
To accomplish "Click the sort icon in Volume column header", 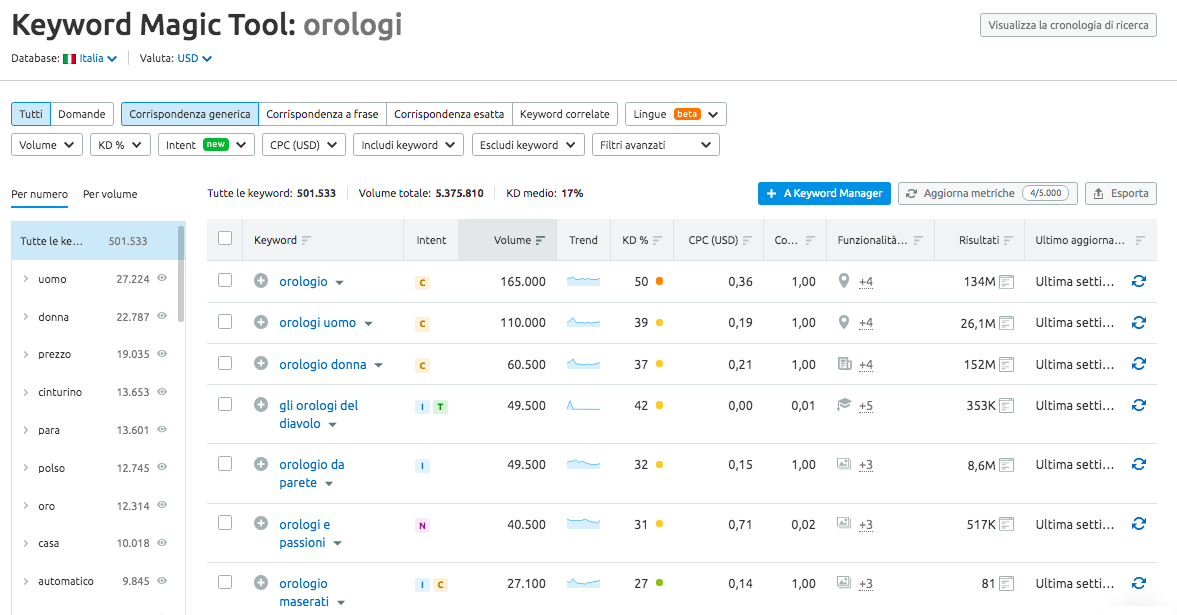I will pyautogui.click(x=541, y=240).
